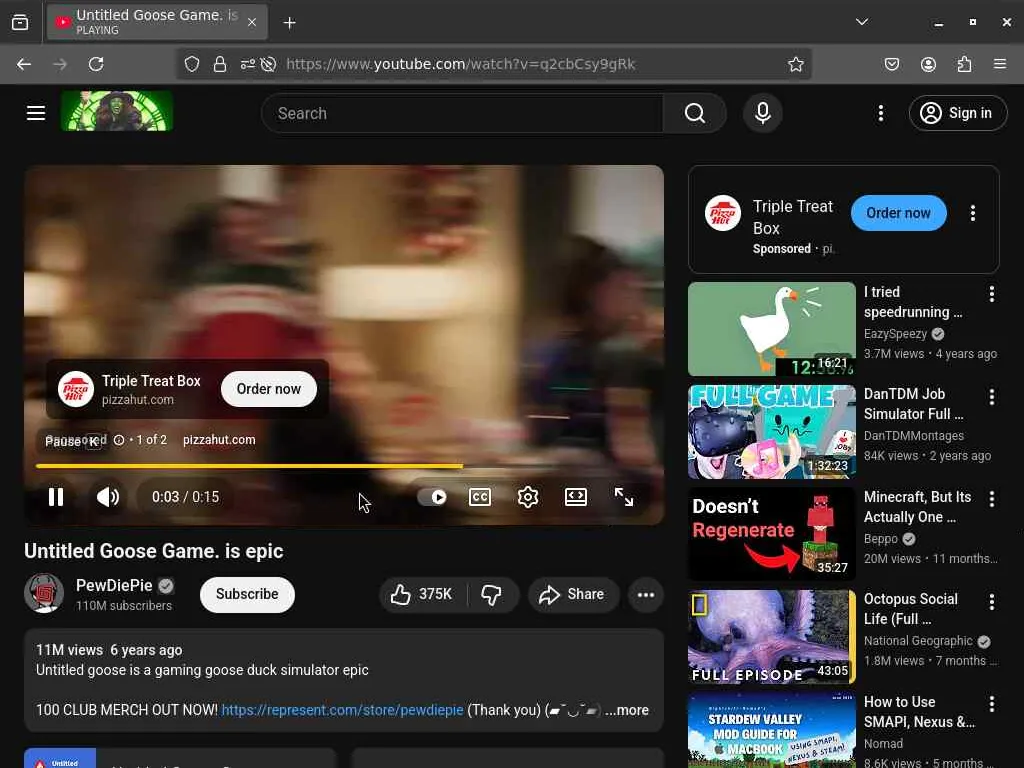Open octopus Full Episode thumbnail
Image resolution: width=1024 pixels, height=768 pixels.
pos(772,637)
